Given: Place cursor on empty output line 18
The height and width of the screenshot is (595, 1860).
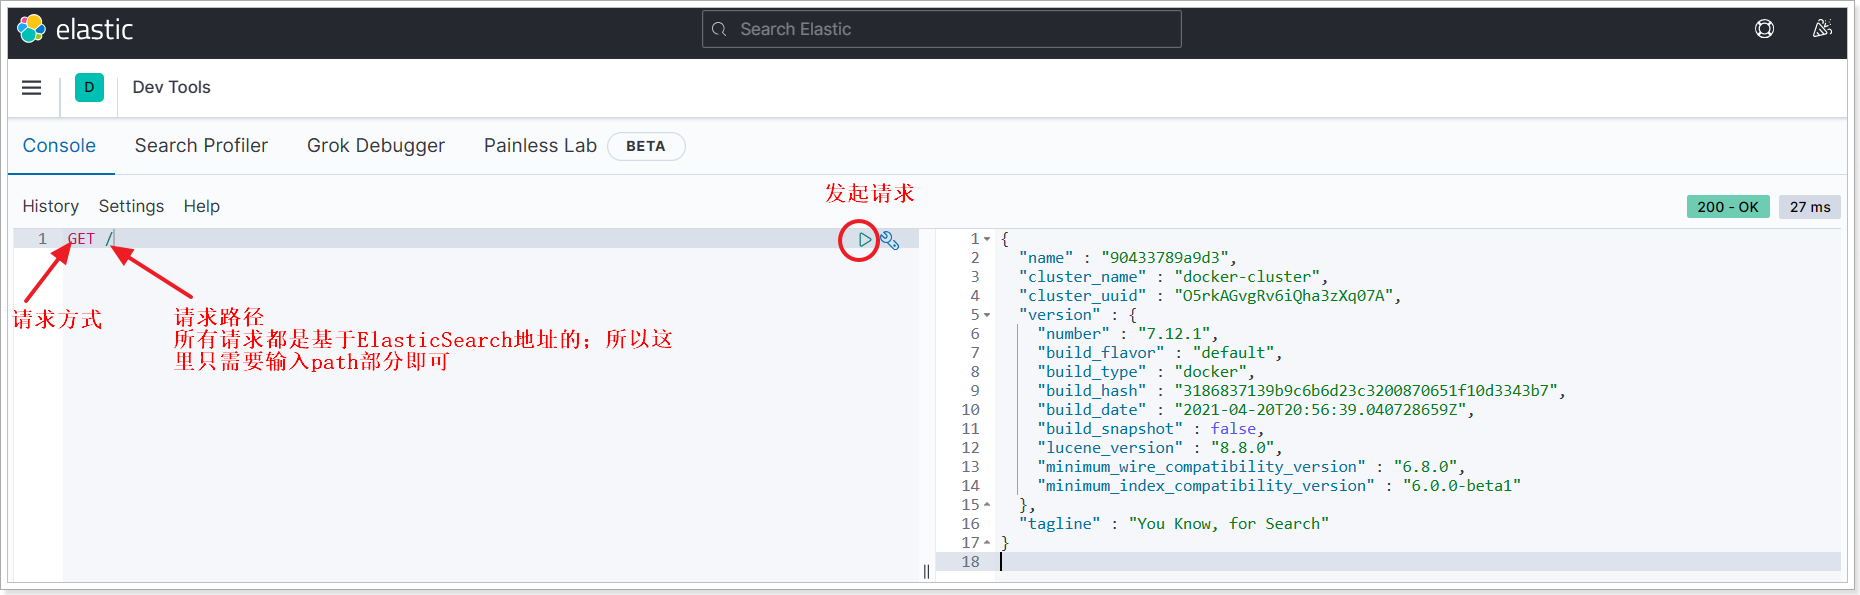Looking at the screenshot, I should 1420,562.
